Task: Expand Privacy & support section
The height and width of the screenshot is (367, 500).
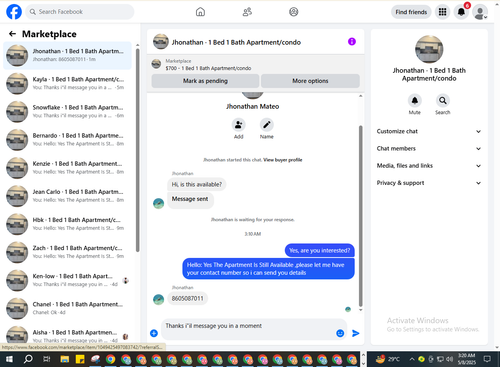Action: pyautogui.click(x=429, y=183)
